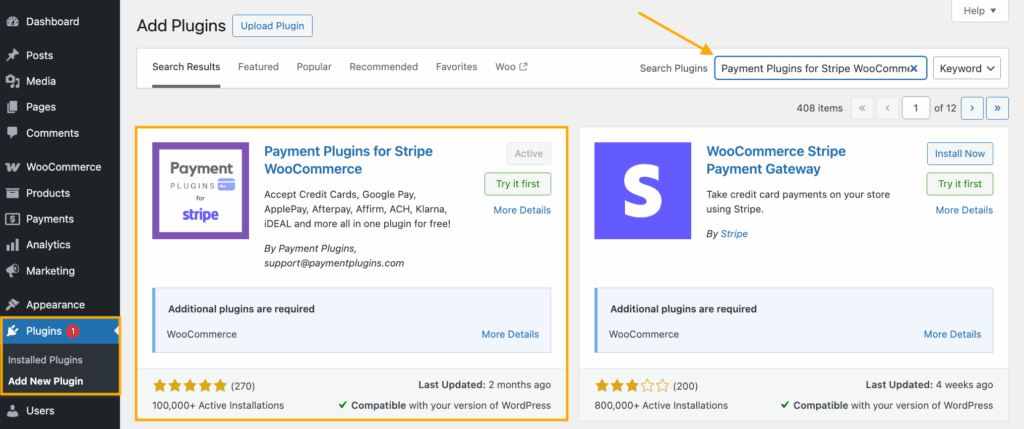Click the disabled first page arrow
The width and height of the screenshot is (1024, 429).
point(862,108)
